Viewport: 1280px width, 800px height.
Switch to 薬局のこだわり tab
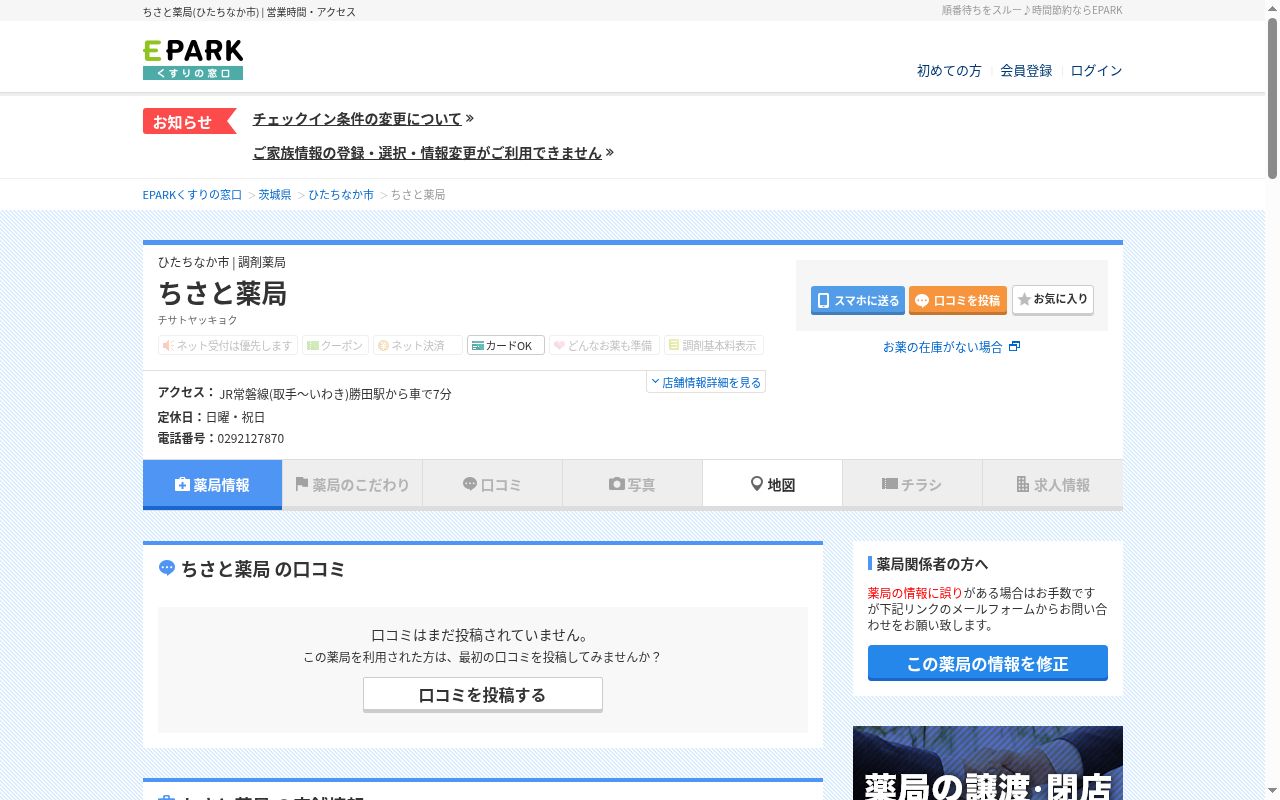(353, 485)
